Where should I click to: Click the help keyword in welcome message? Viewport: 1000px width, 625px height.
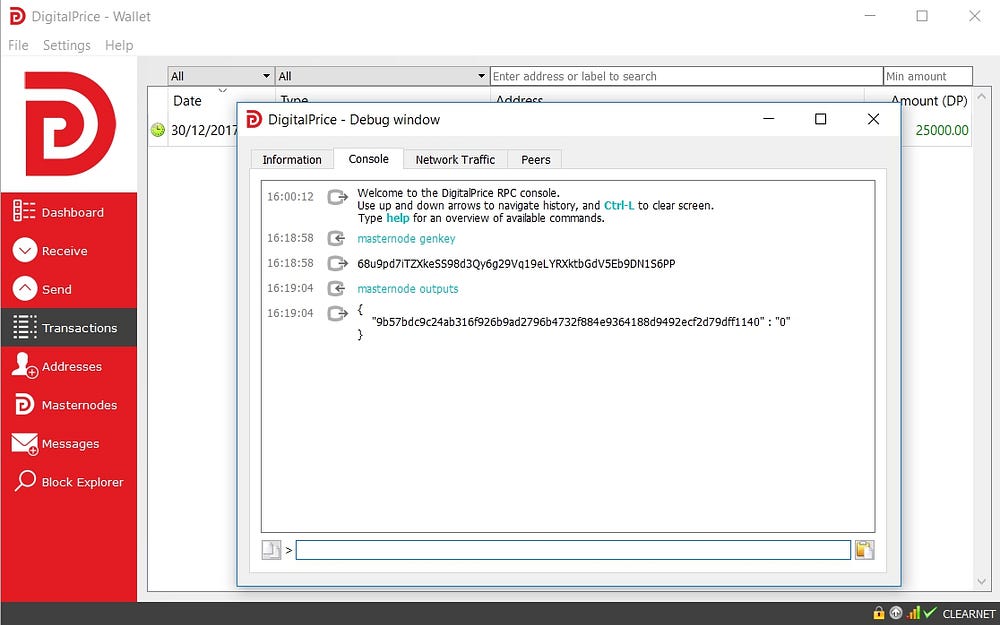point(398,218)
